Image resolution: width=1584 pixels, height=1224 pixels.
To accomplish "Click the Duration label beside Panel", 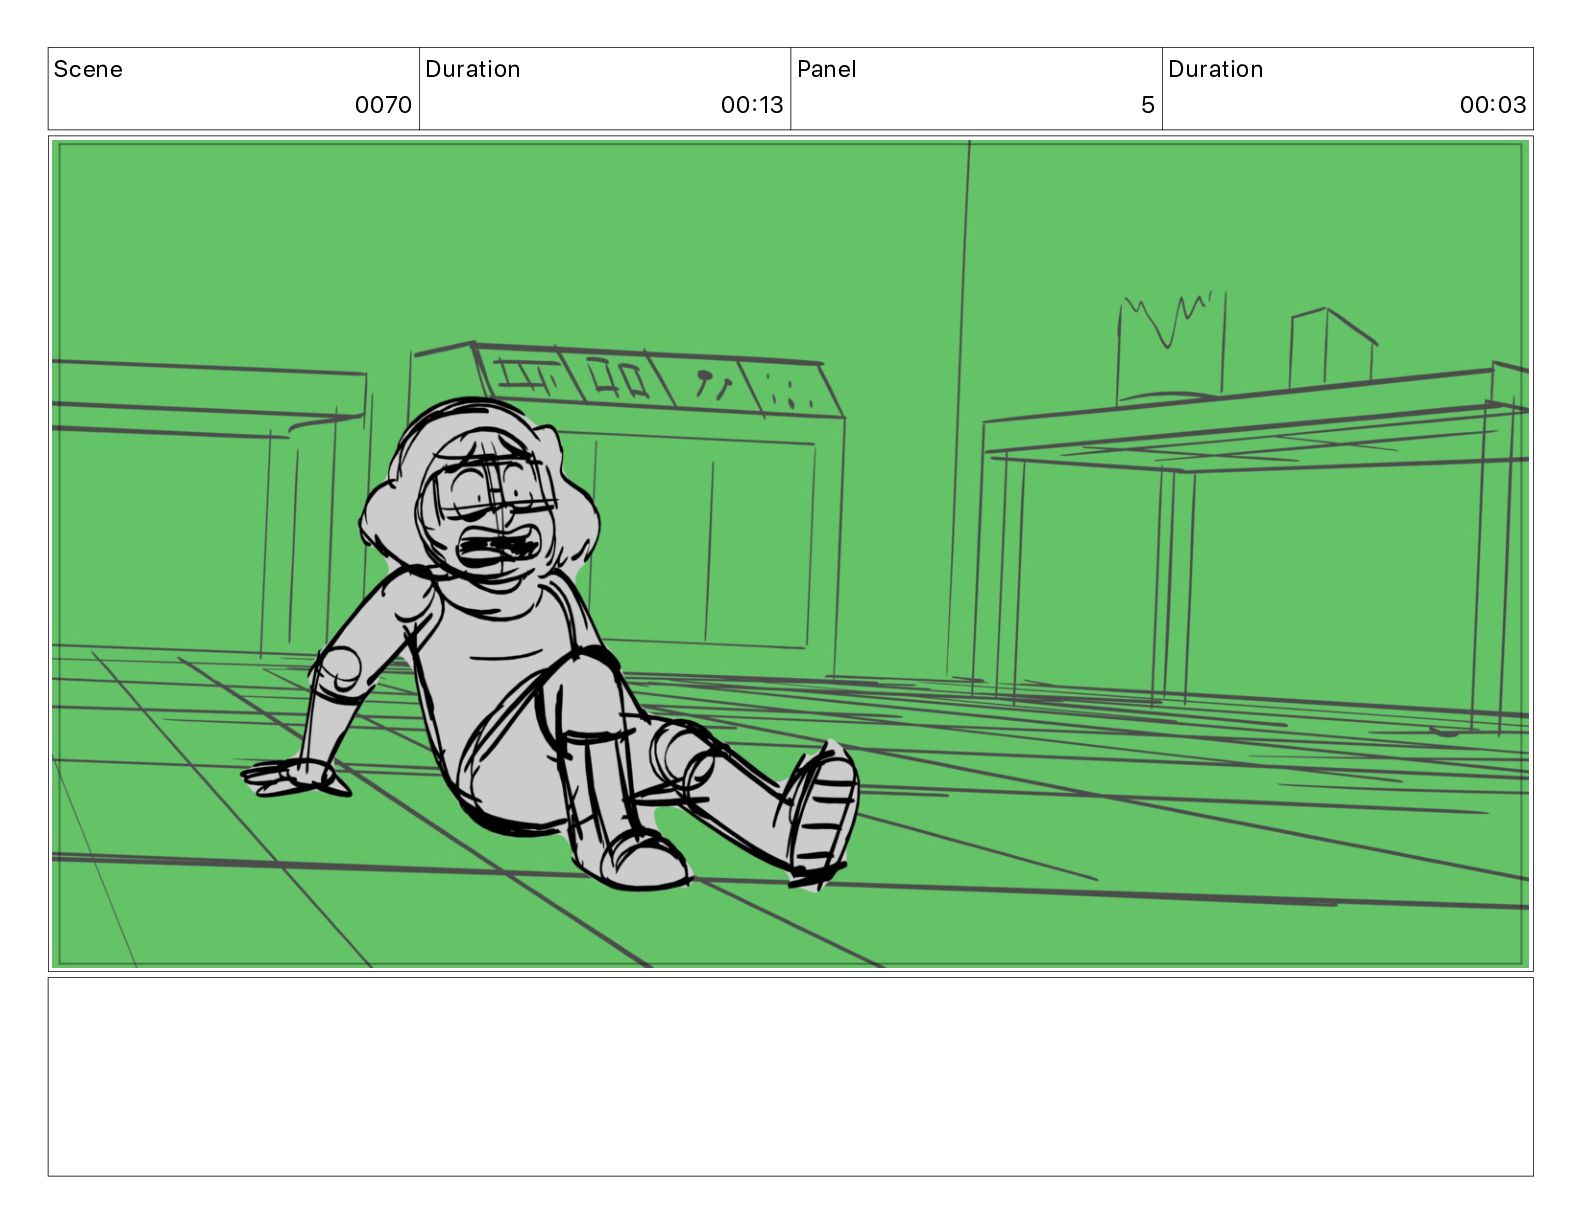I will [1216, 69].
